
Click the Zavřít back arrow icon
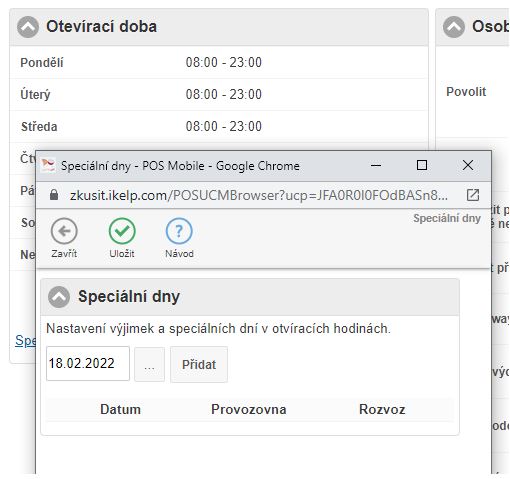64,231
